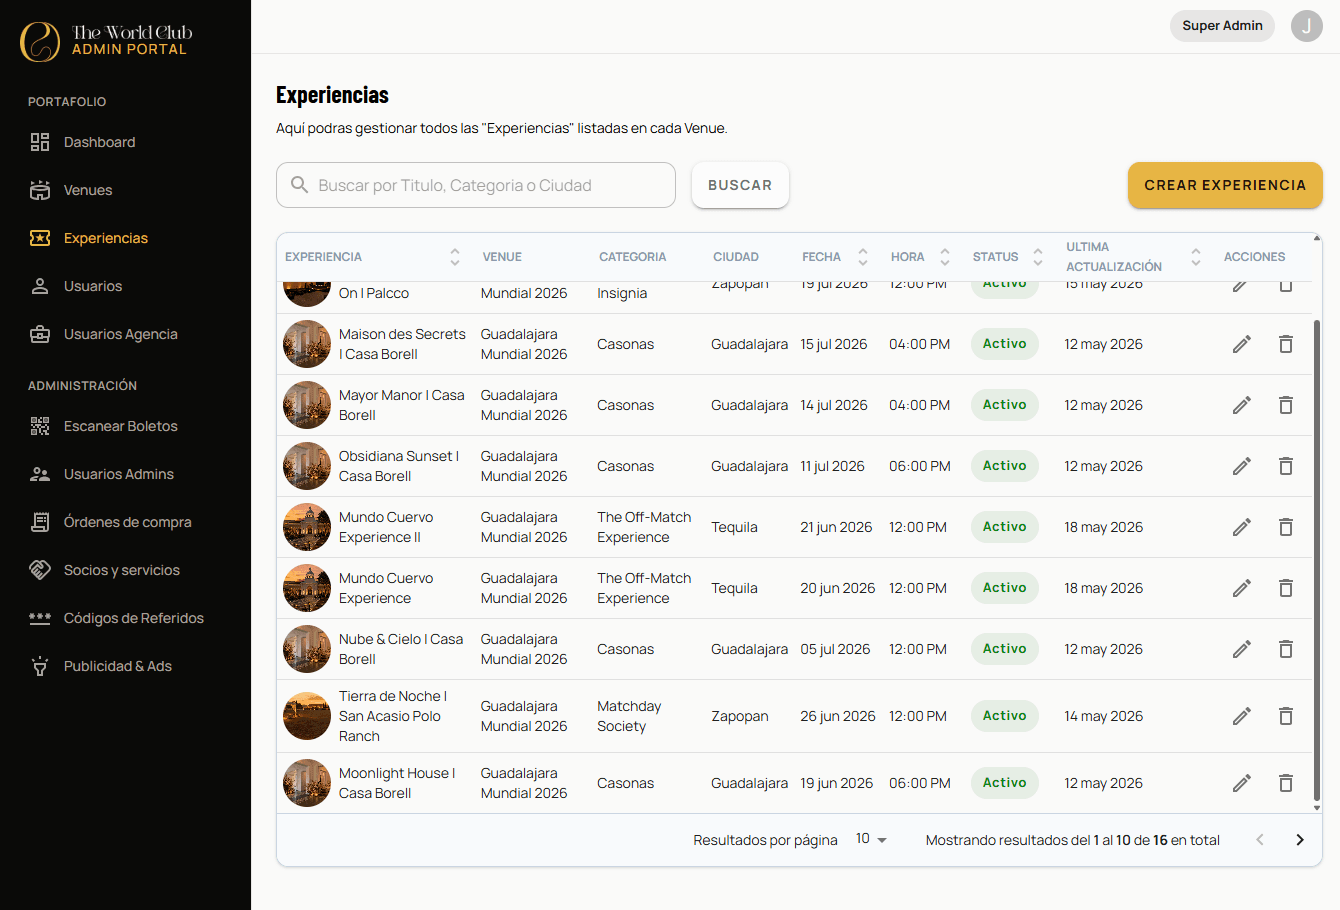Sort table by Experiencia column
This screenshot has width=1340, height=910.
455,257
